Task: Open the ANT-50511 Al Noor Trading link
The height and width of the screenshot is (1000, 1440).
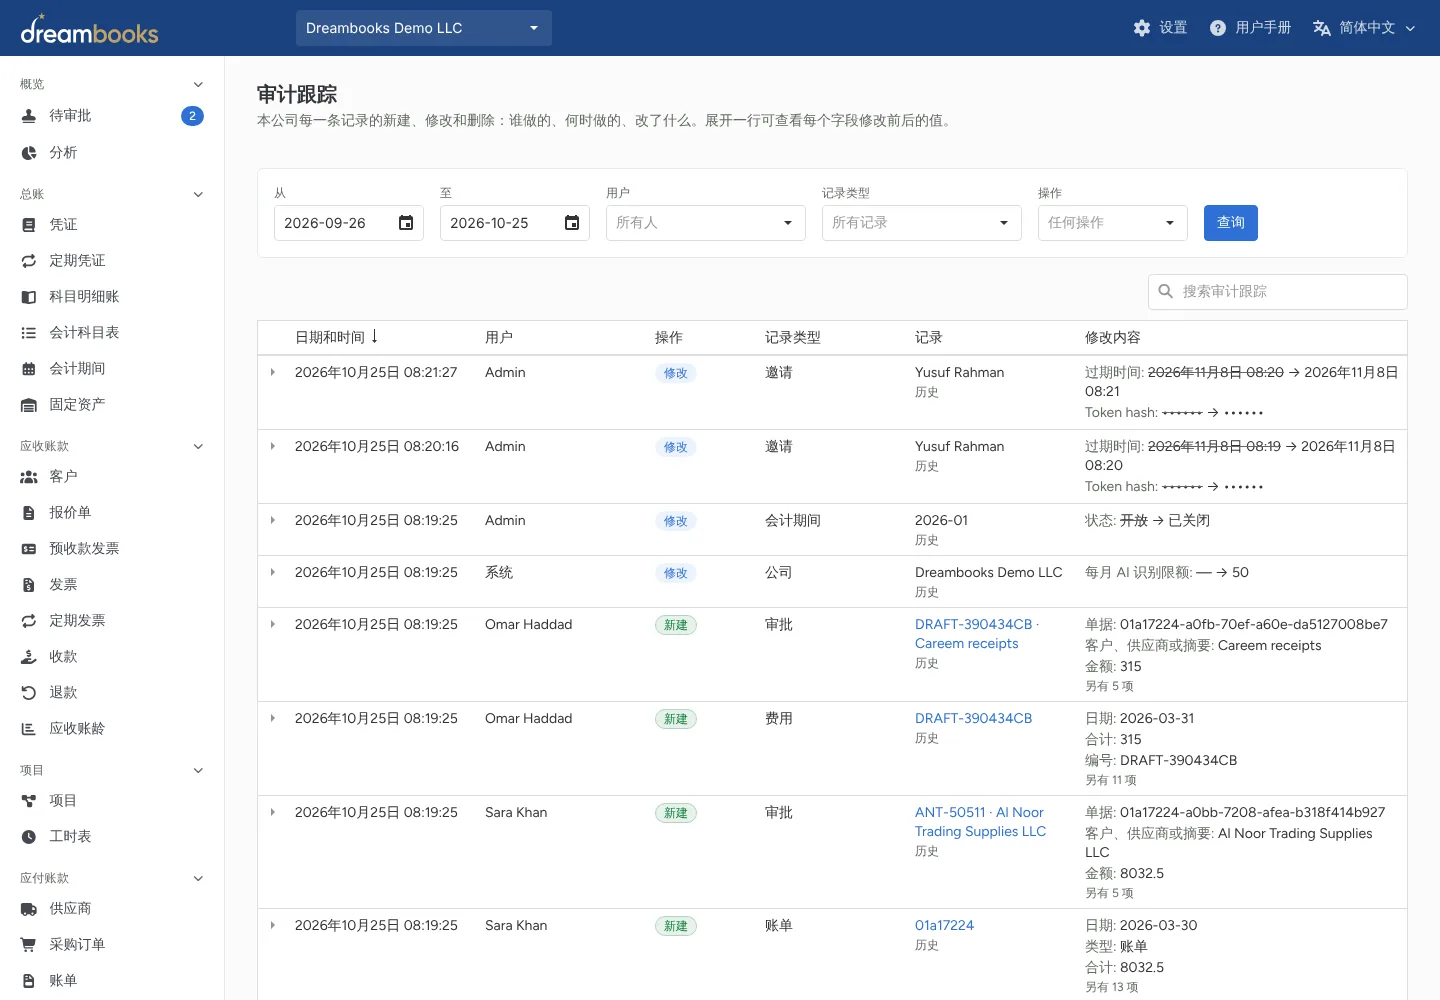Action: 980,822
